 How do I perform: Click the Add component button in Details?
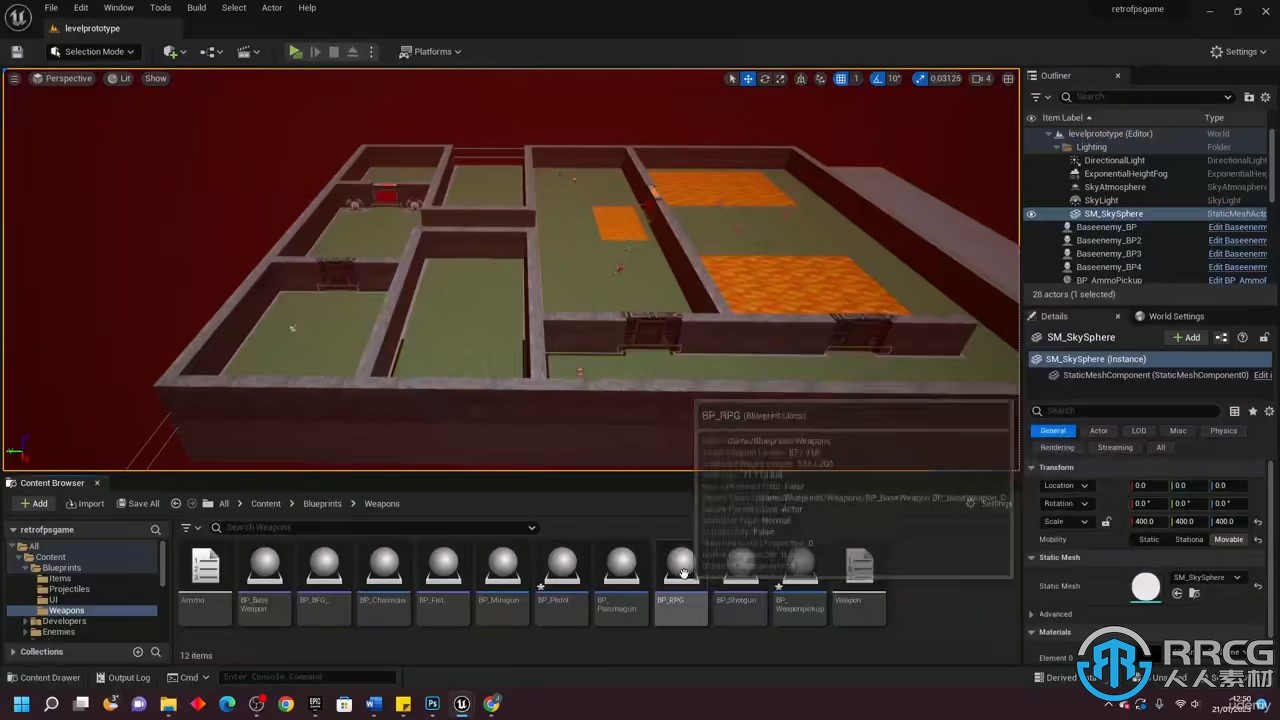coord(1187,338)
